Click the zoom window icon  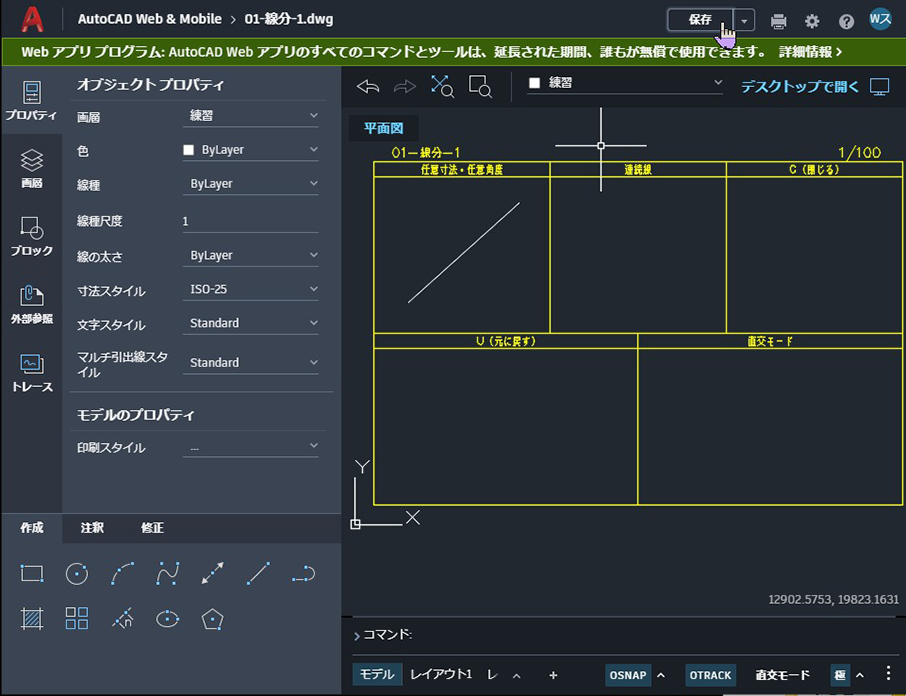480,87
